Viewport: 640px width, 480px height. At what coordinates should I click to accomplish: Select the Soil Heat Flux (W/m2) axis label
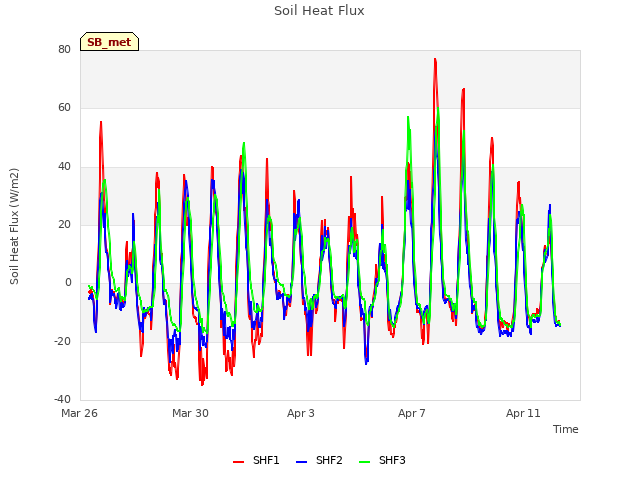point(14,226)
